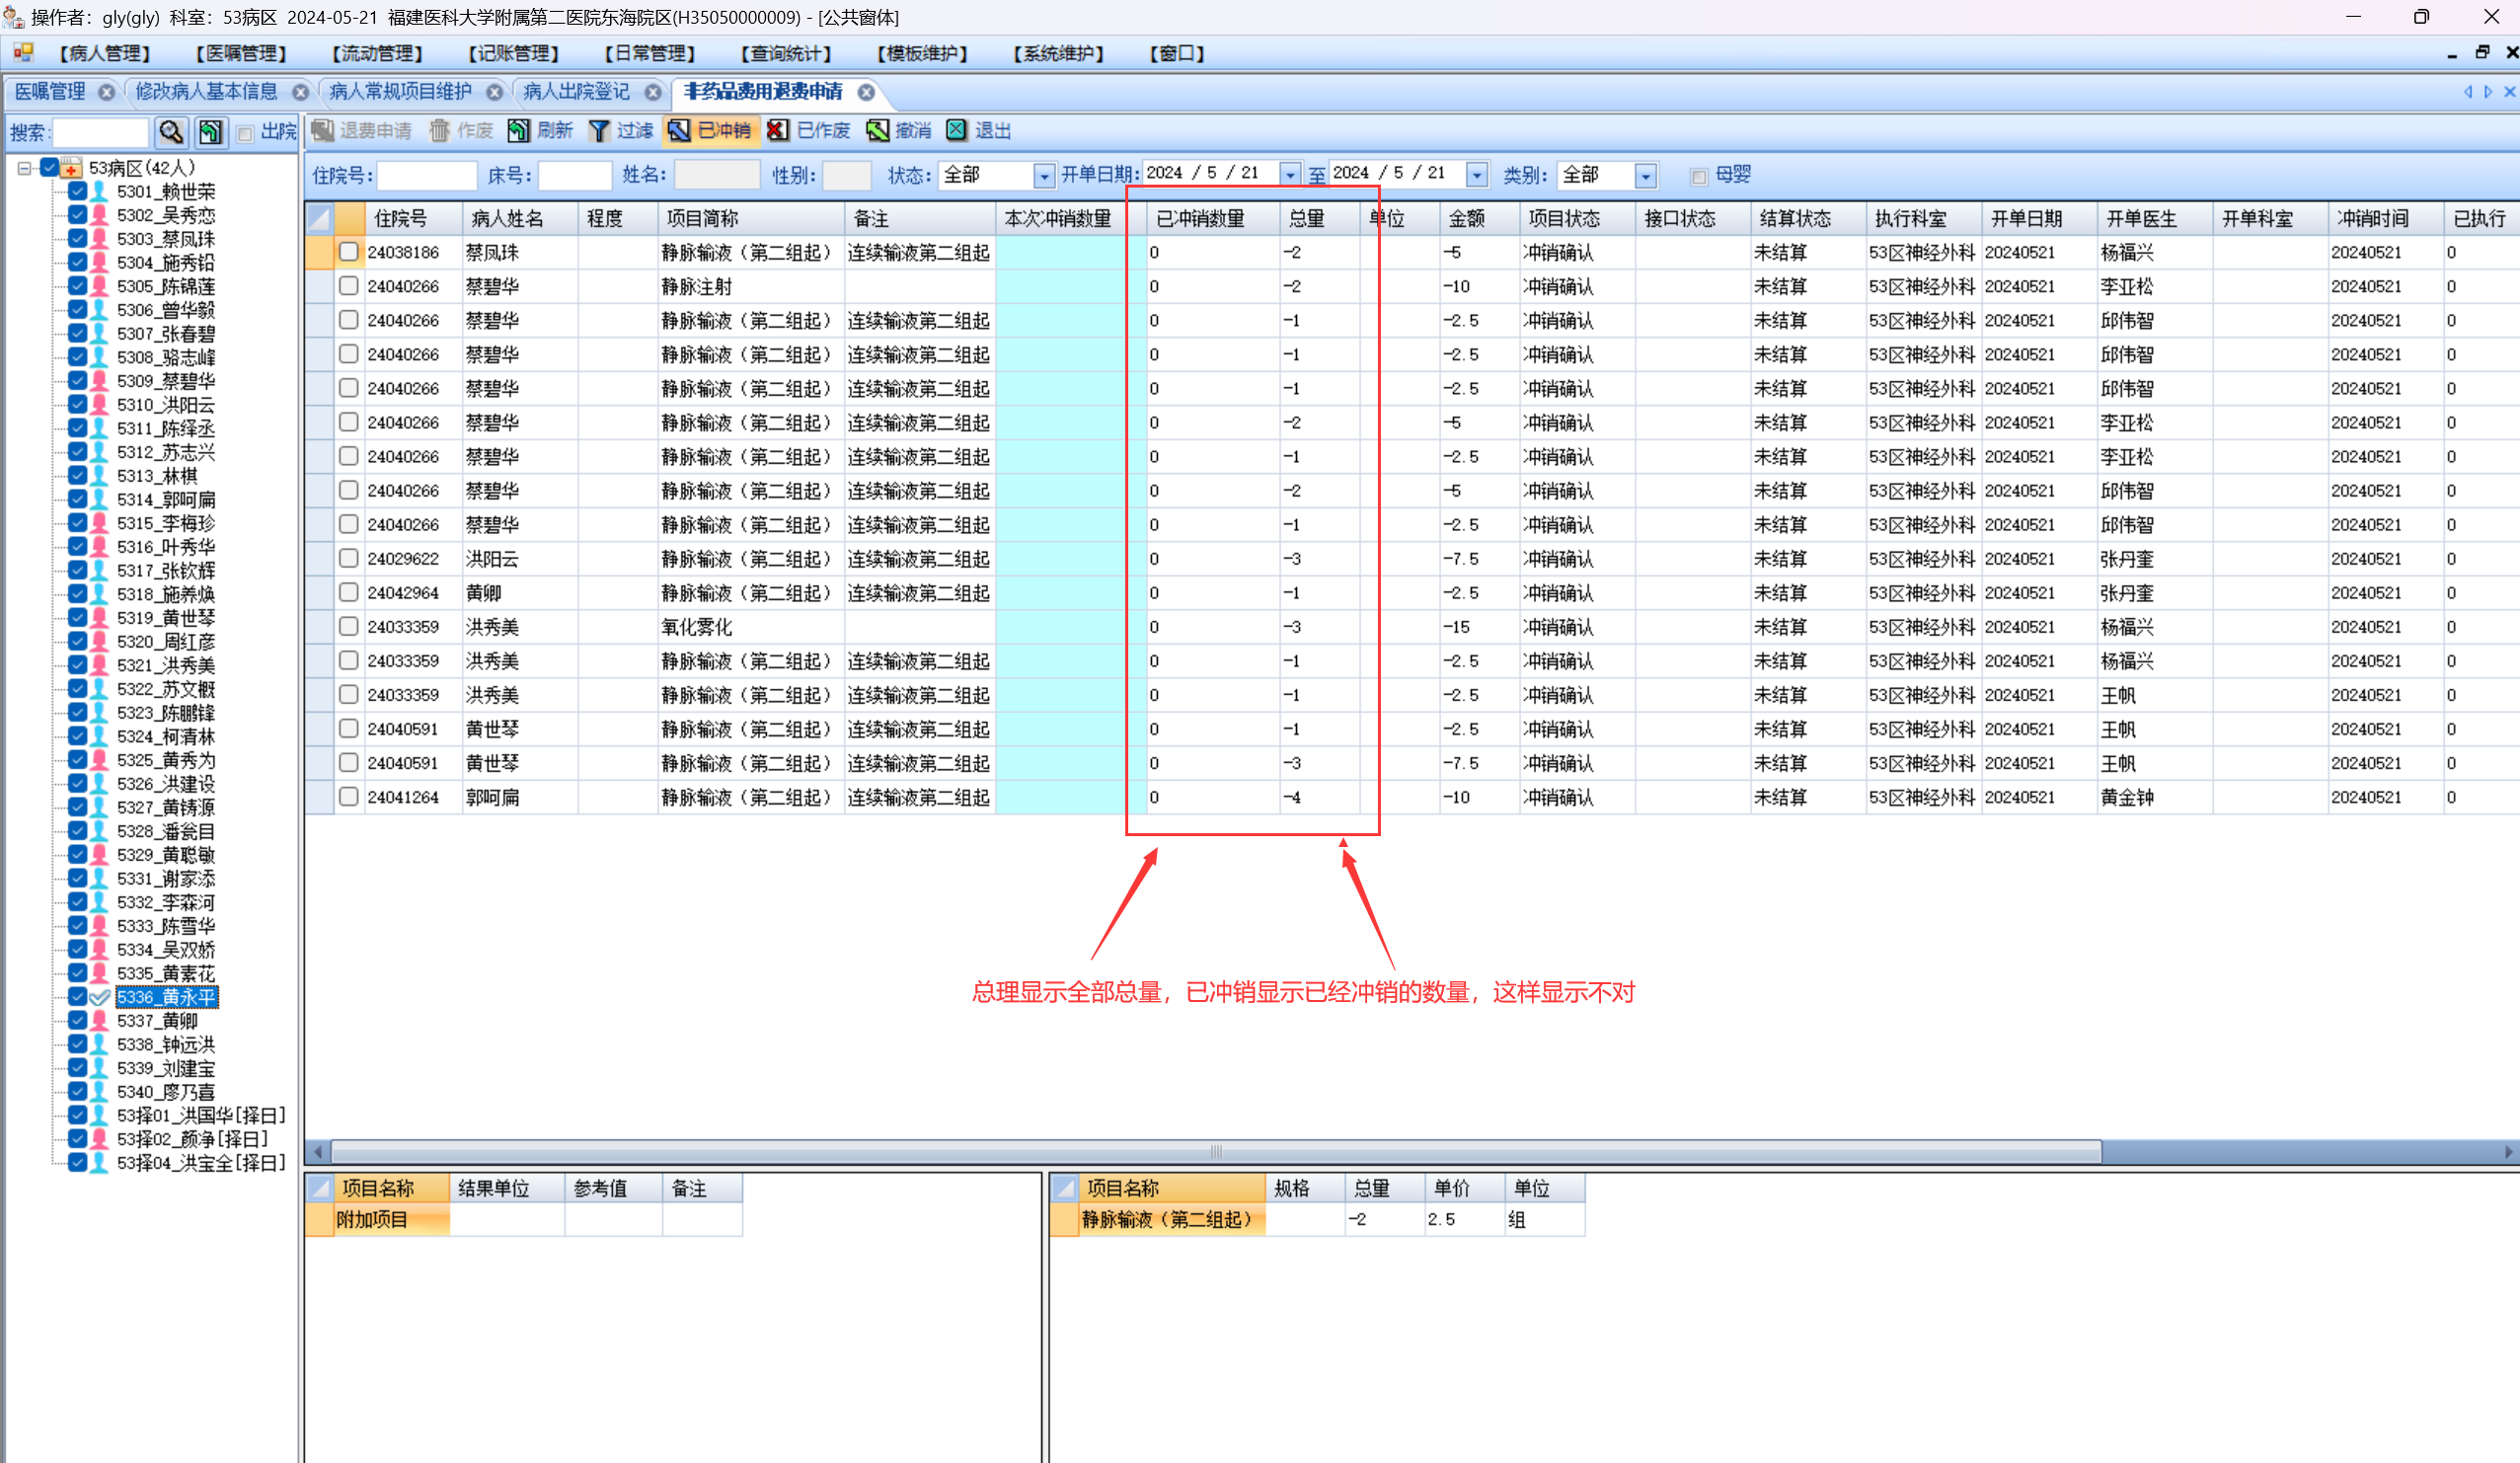Click the magnifier search icon
Image resolution: width=2520 pixels, height=1463 pixels.
[x=171, y=132]
